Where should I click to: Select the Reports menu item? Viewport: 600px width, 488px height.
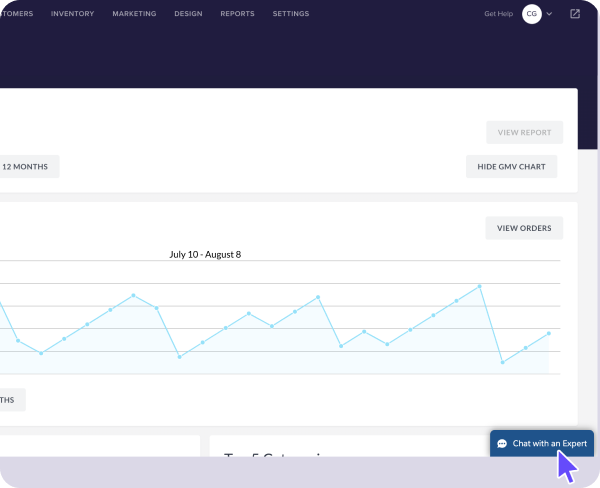[x=237, y=14]
